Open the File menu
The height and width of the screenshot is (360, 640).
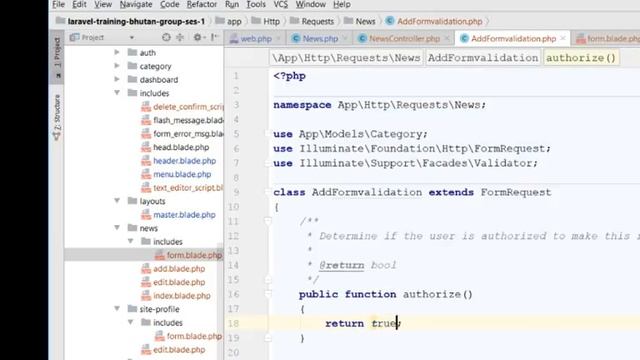[58, 4]
